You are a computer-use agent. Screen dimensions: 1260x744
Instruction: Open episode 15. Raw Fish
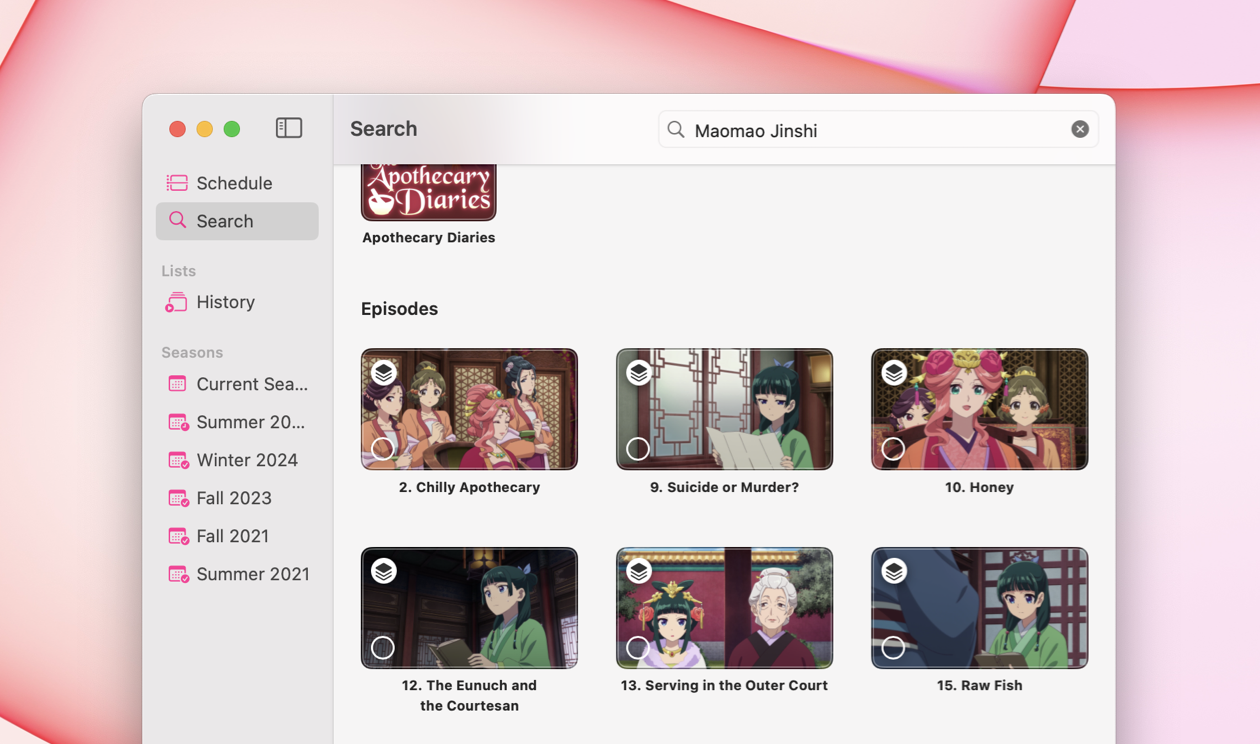click(x=978, y=607)
